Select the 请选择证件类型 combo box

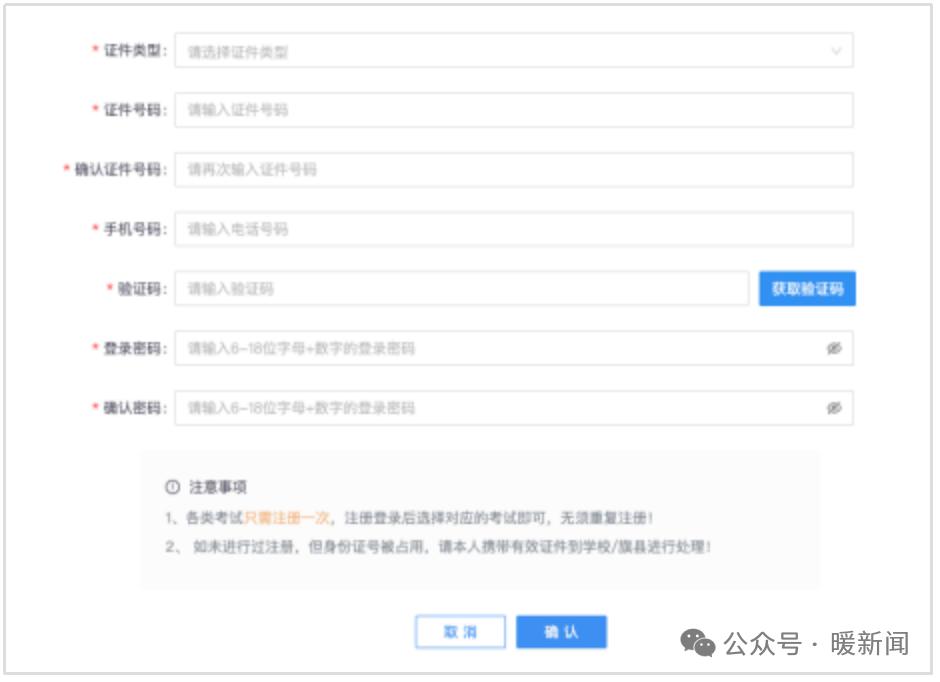(x=515, y=50)
